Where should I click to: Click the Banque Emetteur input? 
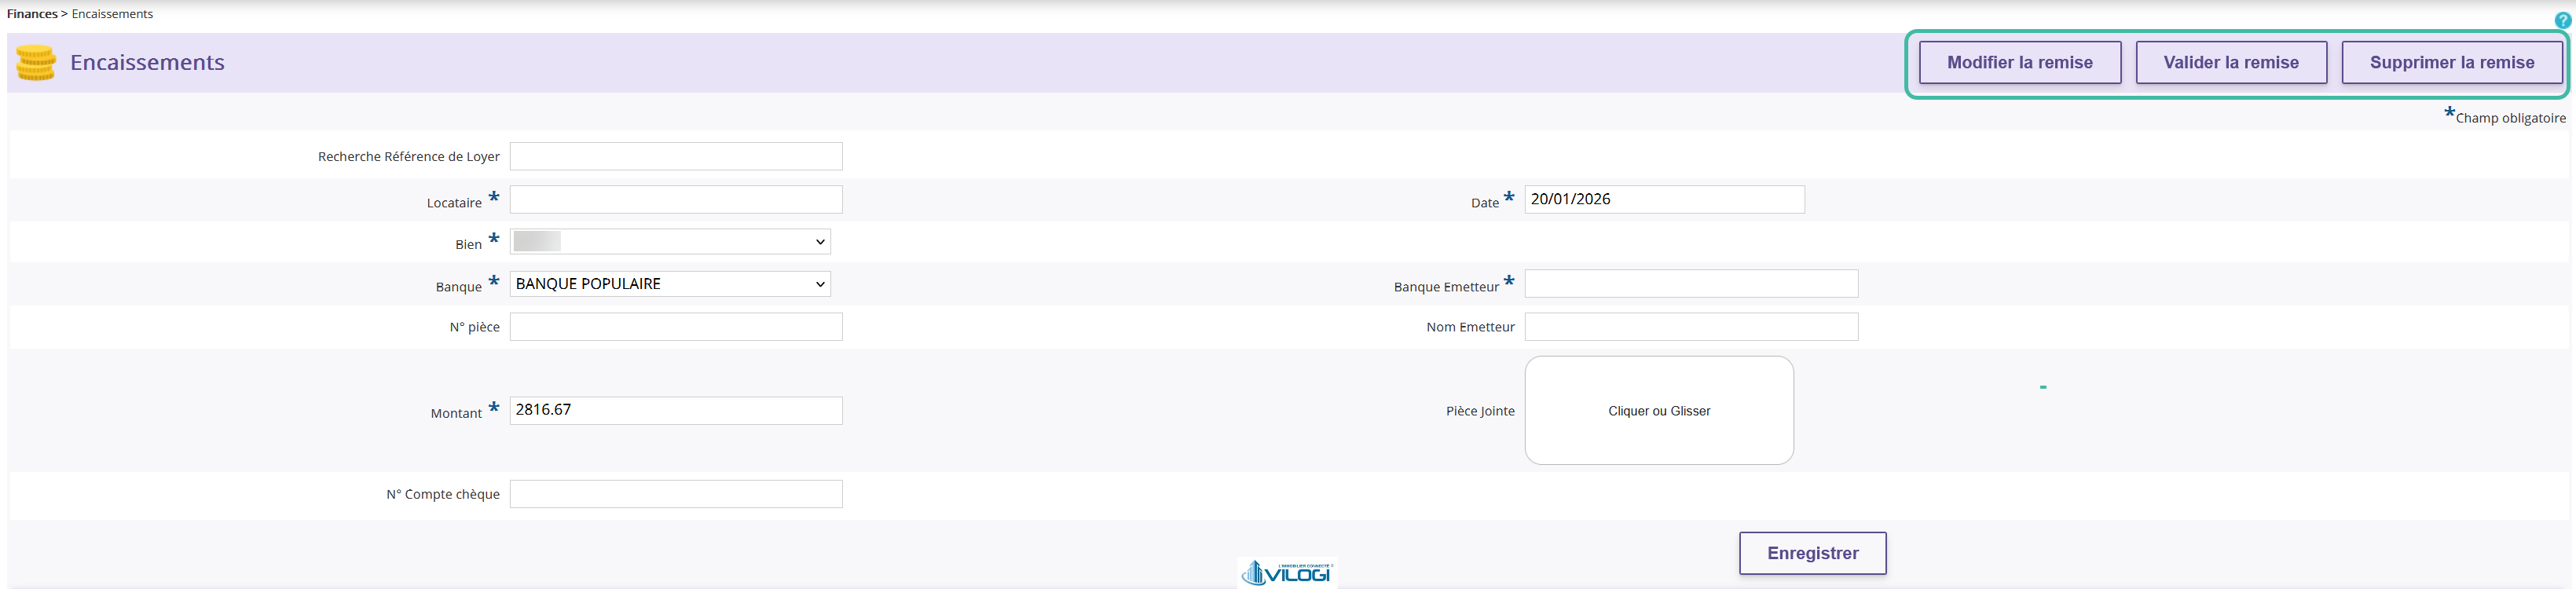(1691, 283)
